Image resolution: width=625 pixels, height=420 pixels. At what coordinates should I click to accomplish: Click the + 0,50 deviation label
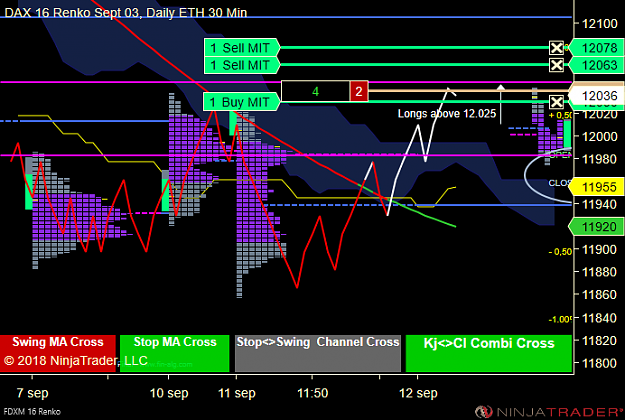click(560, 115)
